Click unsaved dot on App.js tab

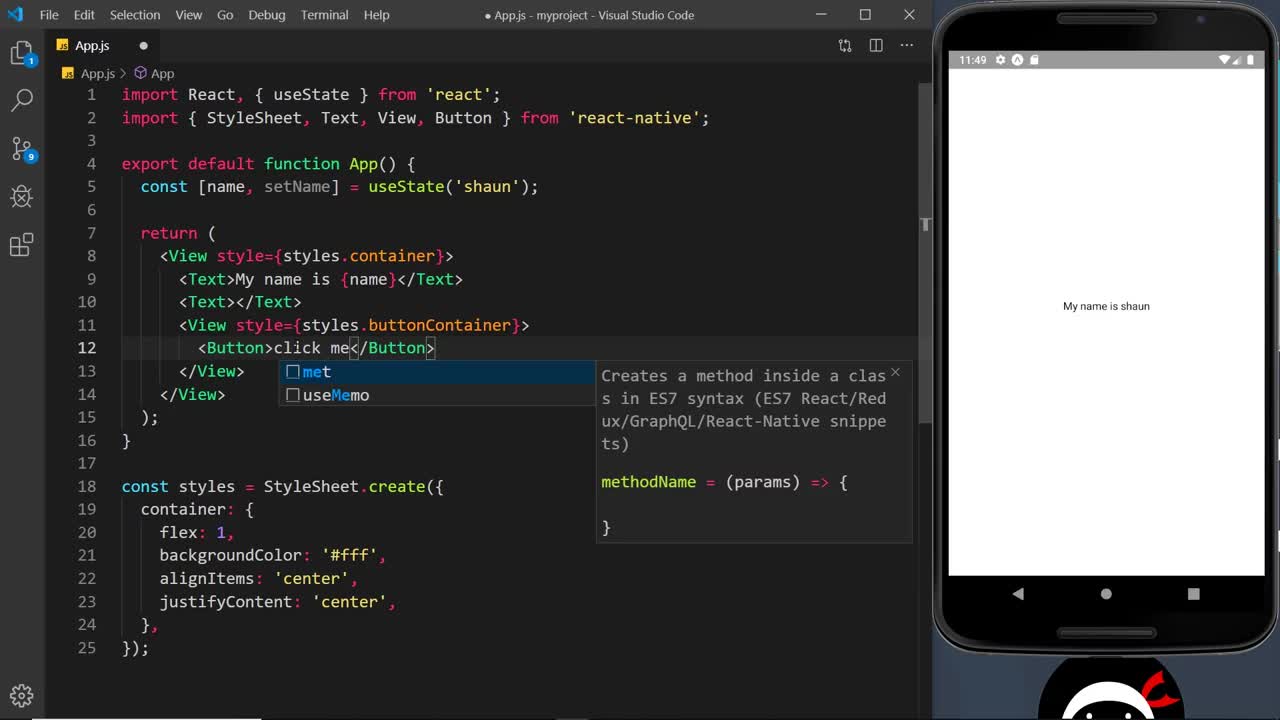coord(143,46)
